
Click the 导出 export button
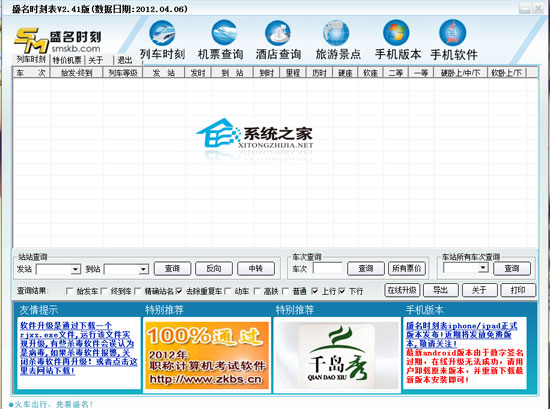pyautogui.click(x=441, y=290)
